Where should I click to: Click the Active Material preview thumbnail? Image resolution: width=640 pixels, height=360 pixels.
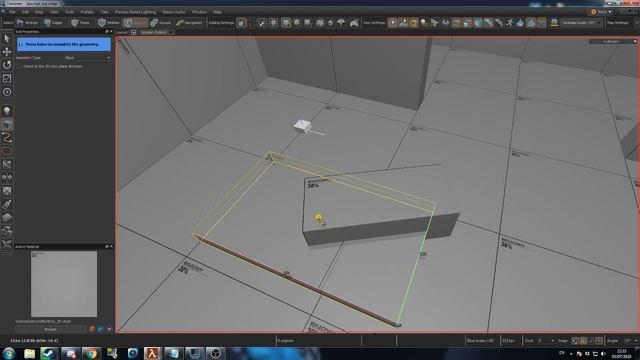click(x=64, y=284)
